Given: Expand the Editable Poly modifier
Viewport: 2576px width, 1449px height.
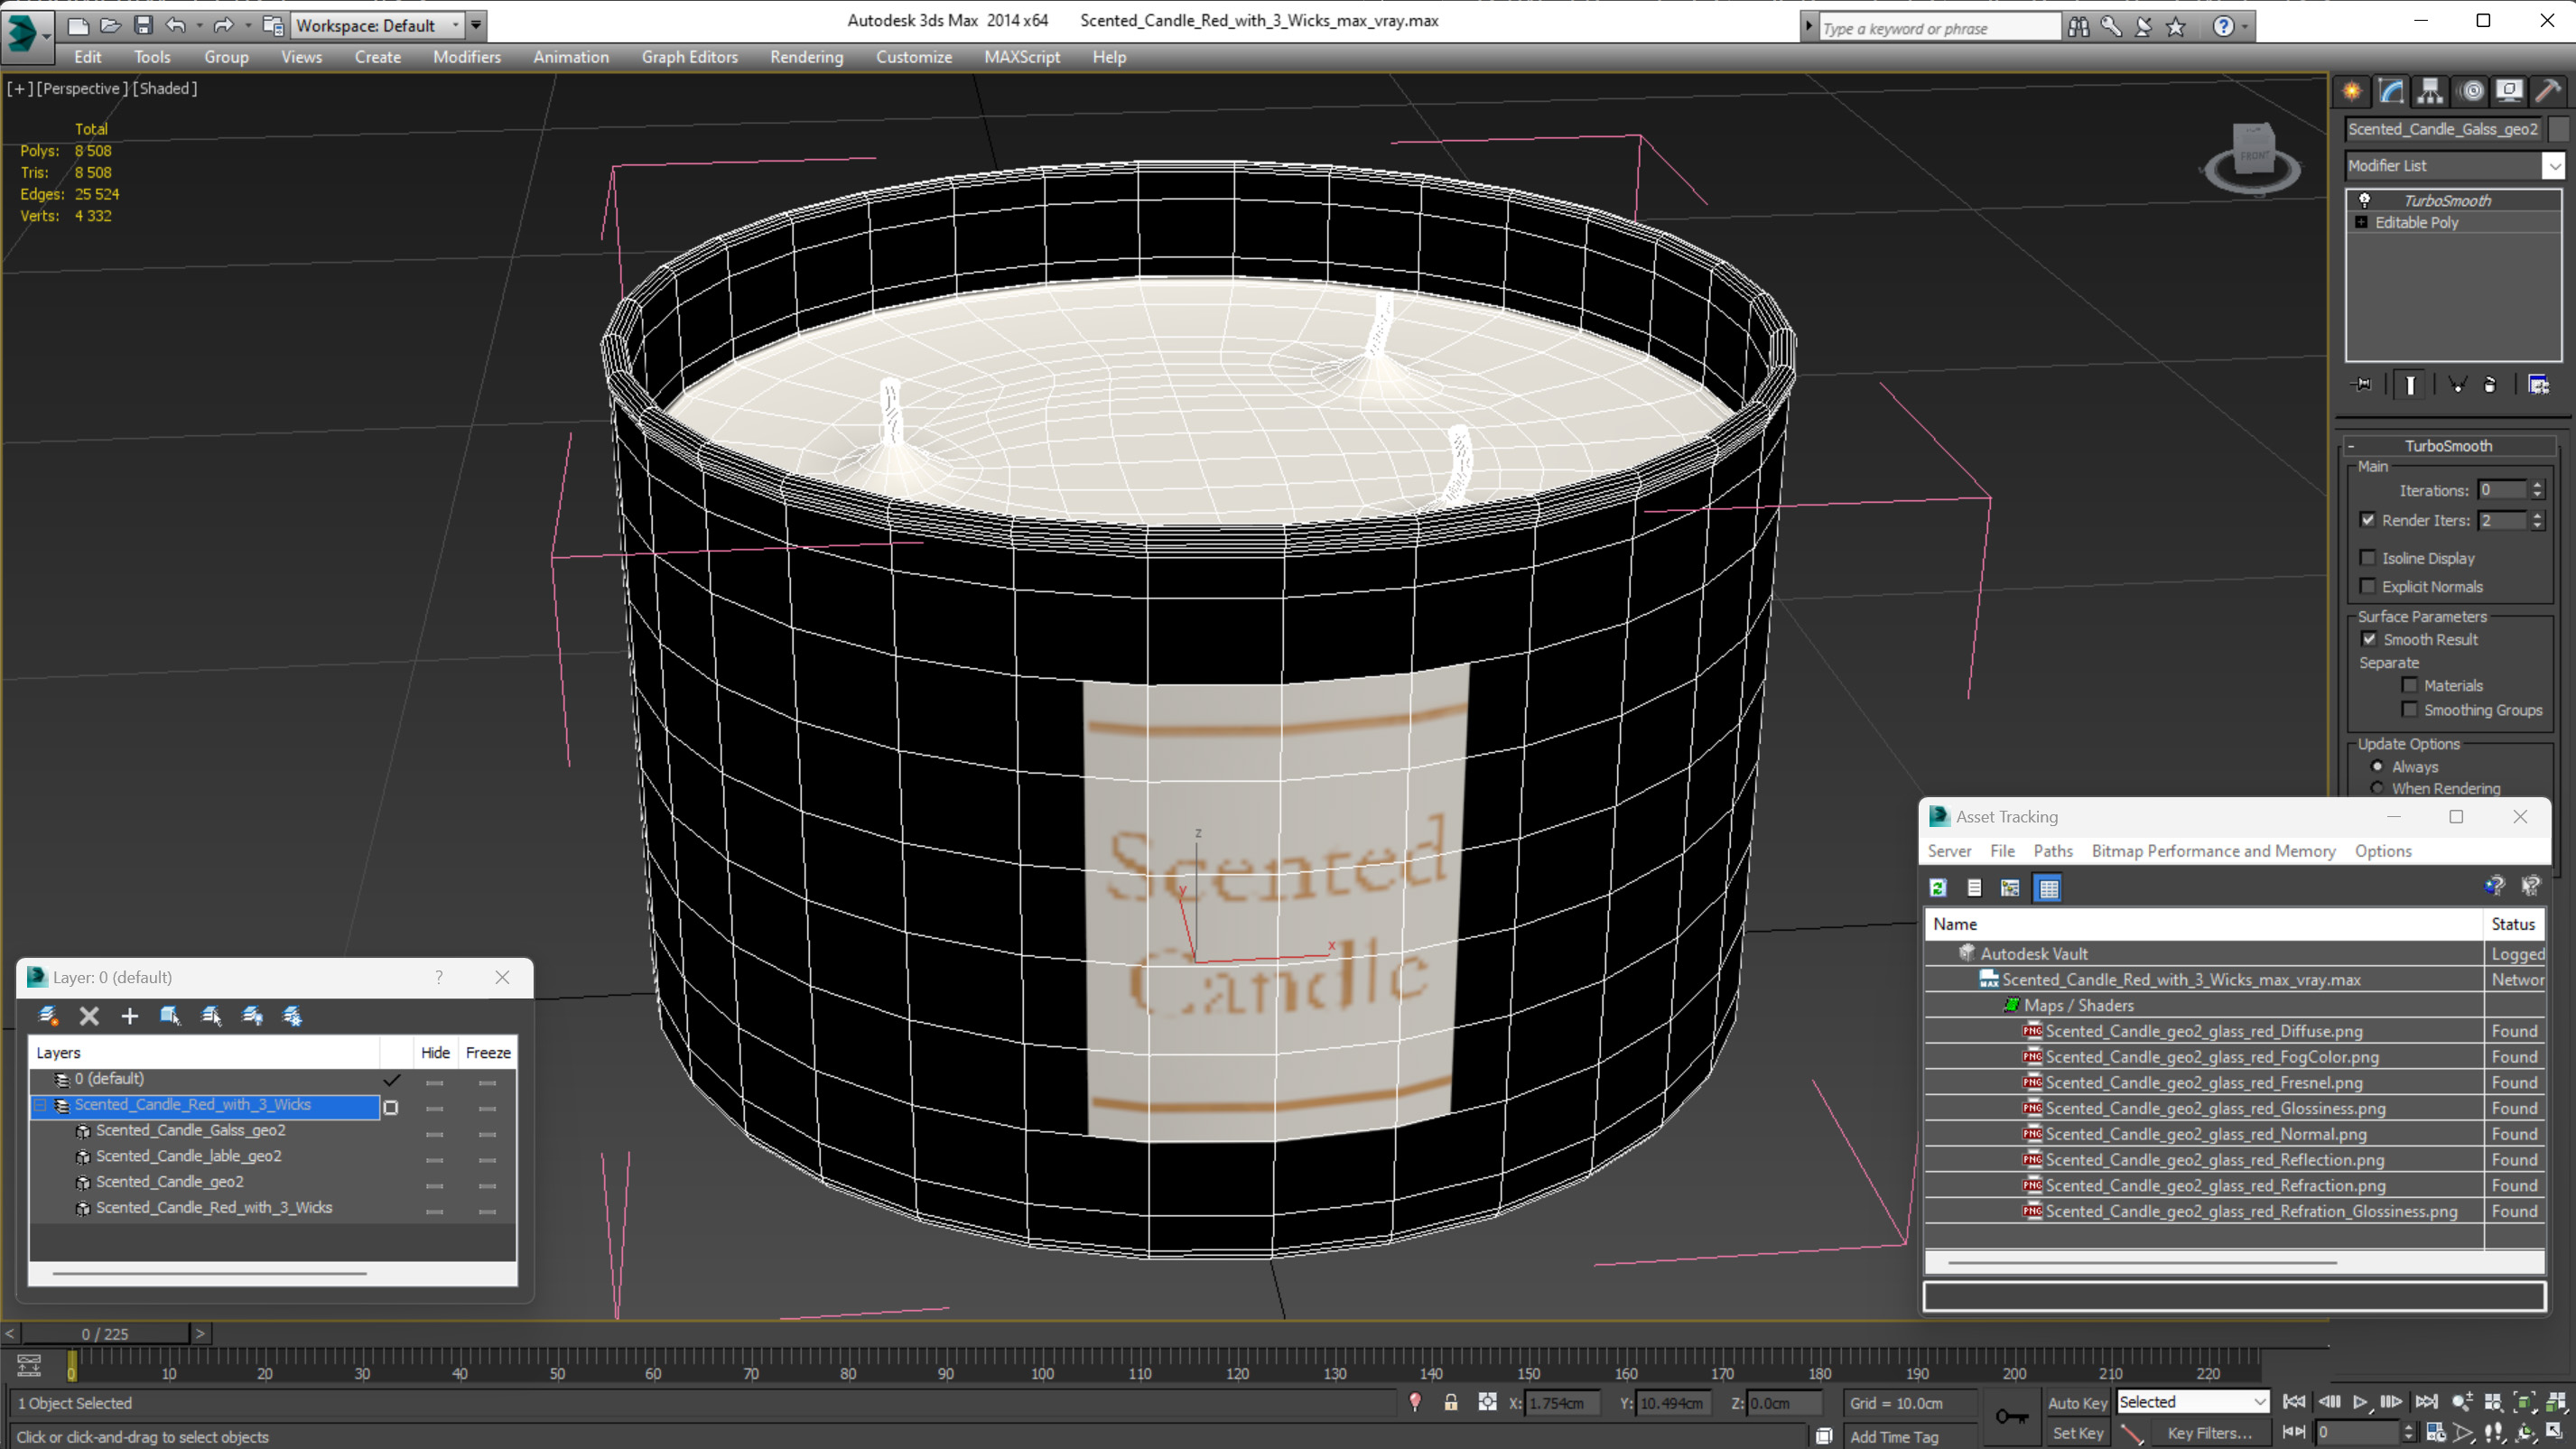Looking at the screenshot, I should pos(2361,222).
